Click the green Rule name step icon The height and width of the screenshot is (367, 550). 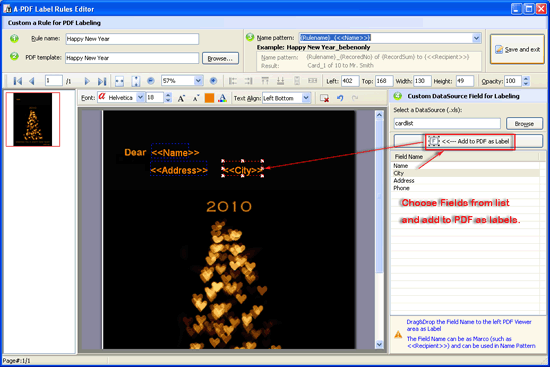click(14, 38)
